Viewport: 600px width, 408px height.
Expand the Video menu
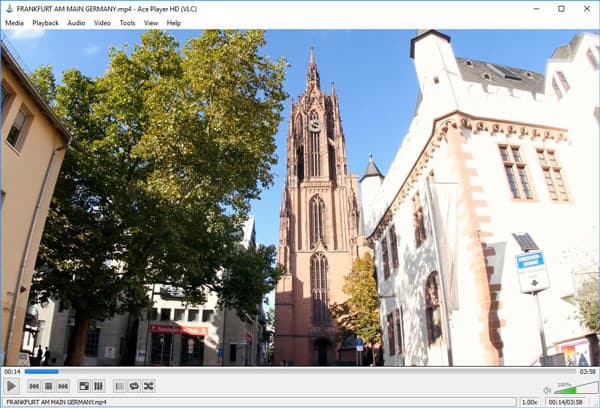(x=102, y=22)
